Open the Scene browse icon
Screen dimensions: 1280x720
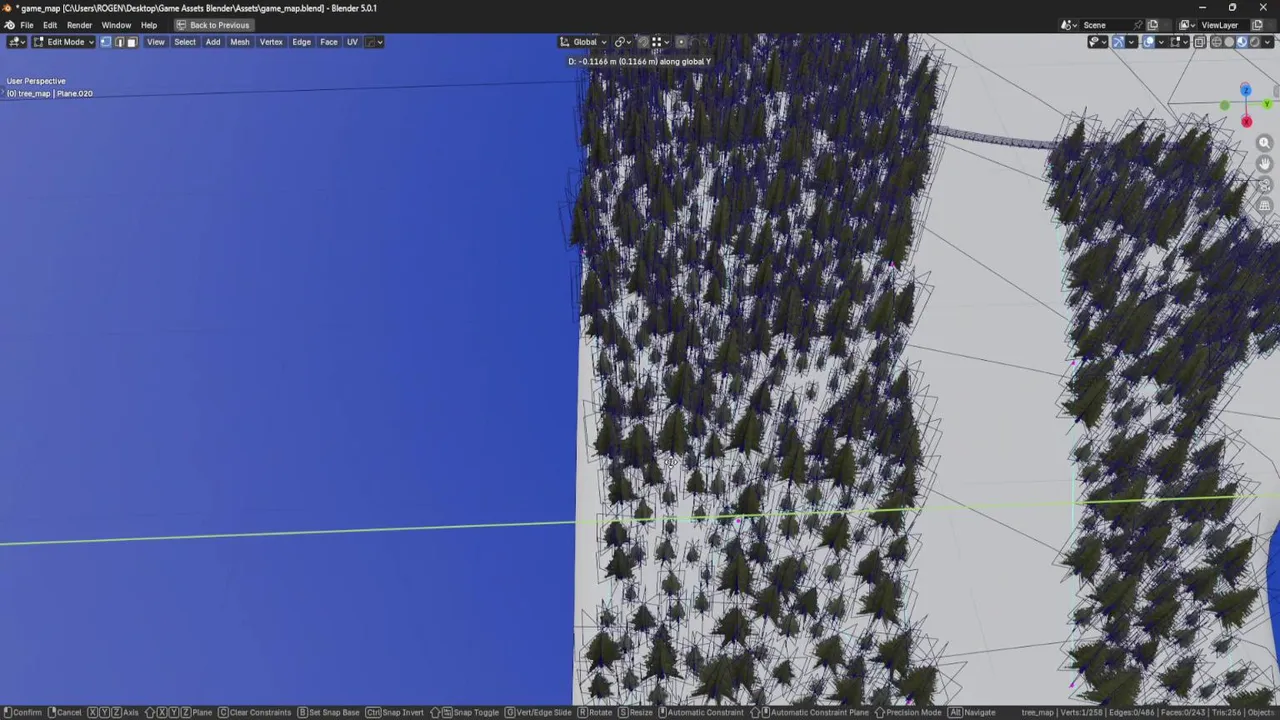pyautogui.click(x=1069, y=25)
